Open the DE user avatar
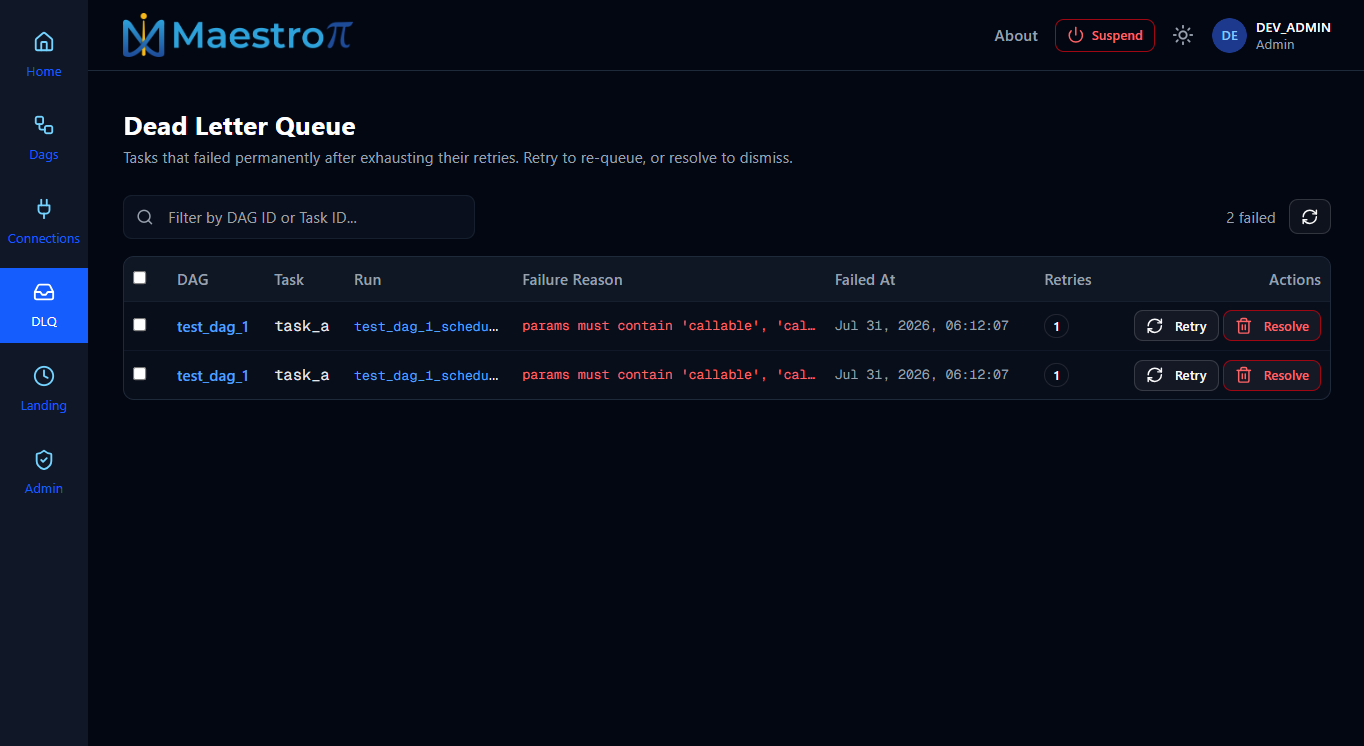1364x746 pixels. coord(1229,35)
